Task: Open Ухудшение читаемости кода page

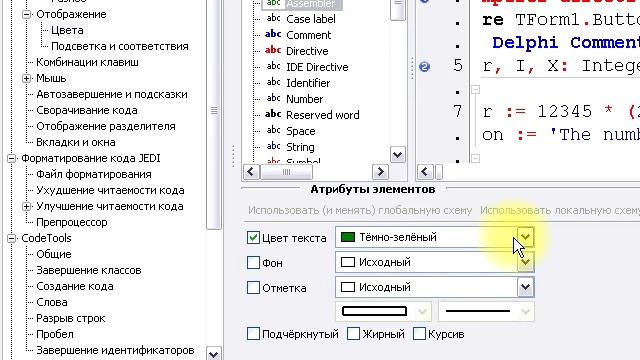Action: 110,190
